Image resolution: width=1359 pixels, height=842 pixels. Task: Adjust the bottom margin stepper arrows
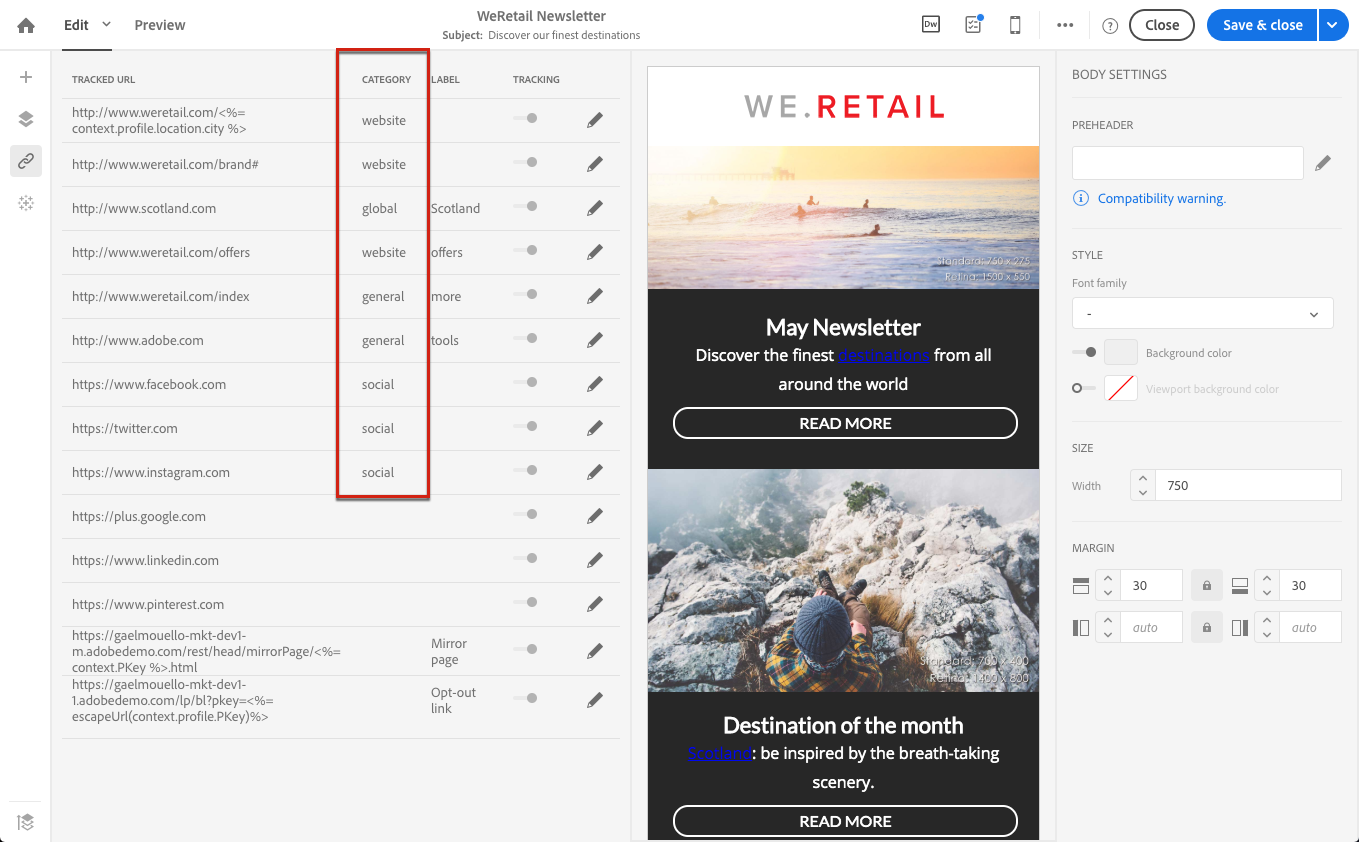coord(1267,585)
